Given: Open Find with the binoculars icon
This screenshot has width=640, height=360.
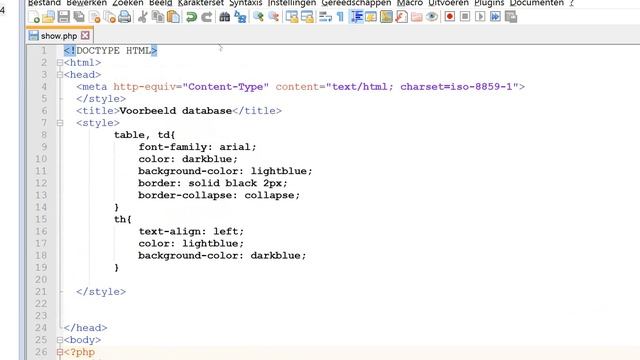Looking at the screenshot, I should pos(224,17).
